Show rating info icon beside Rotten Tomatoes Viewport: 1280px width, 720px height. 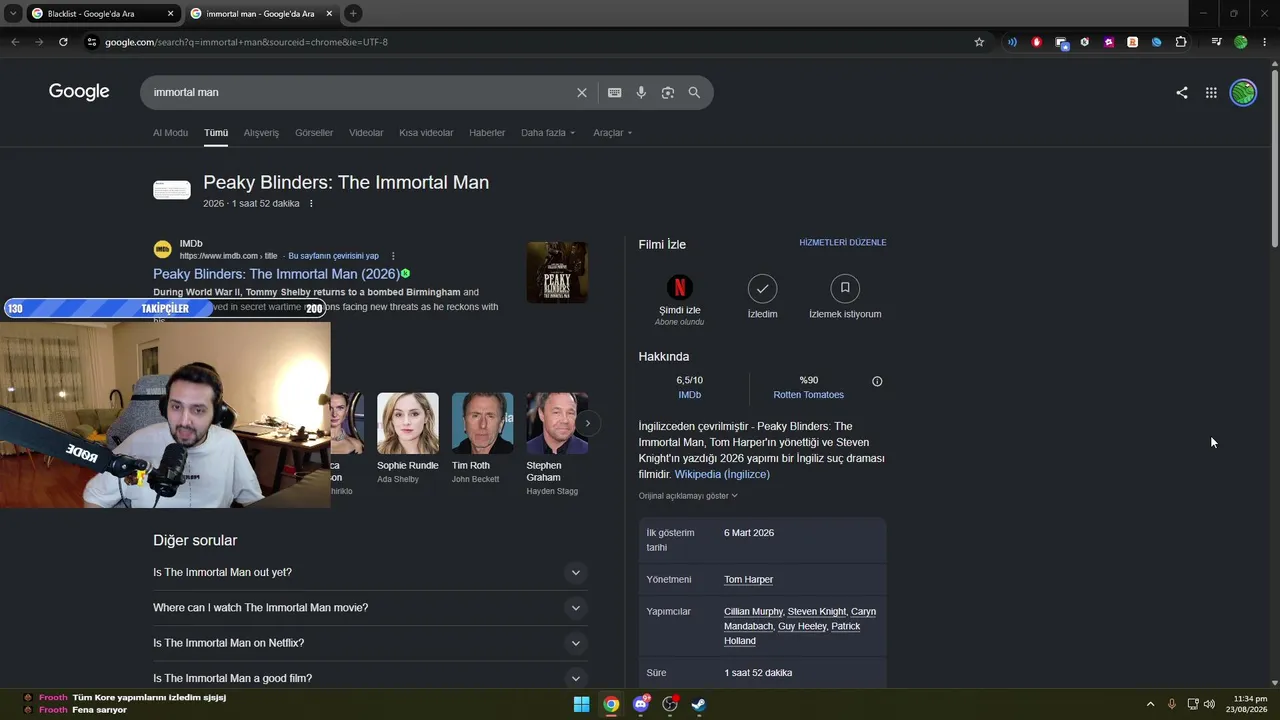[877, 381]
